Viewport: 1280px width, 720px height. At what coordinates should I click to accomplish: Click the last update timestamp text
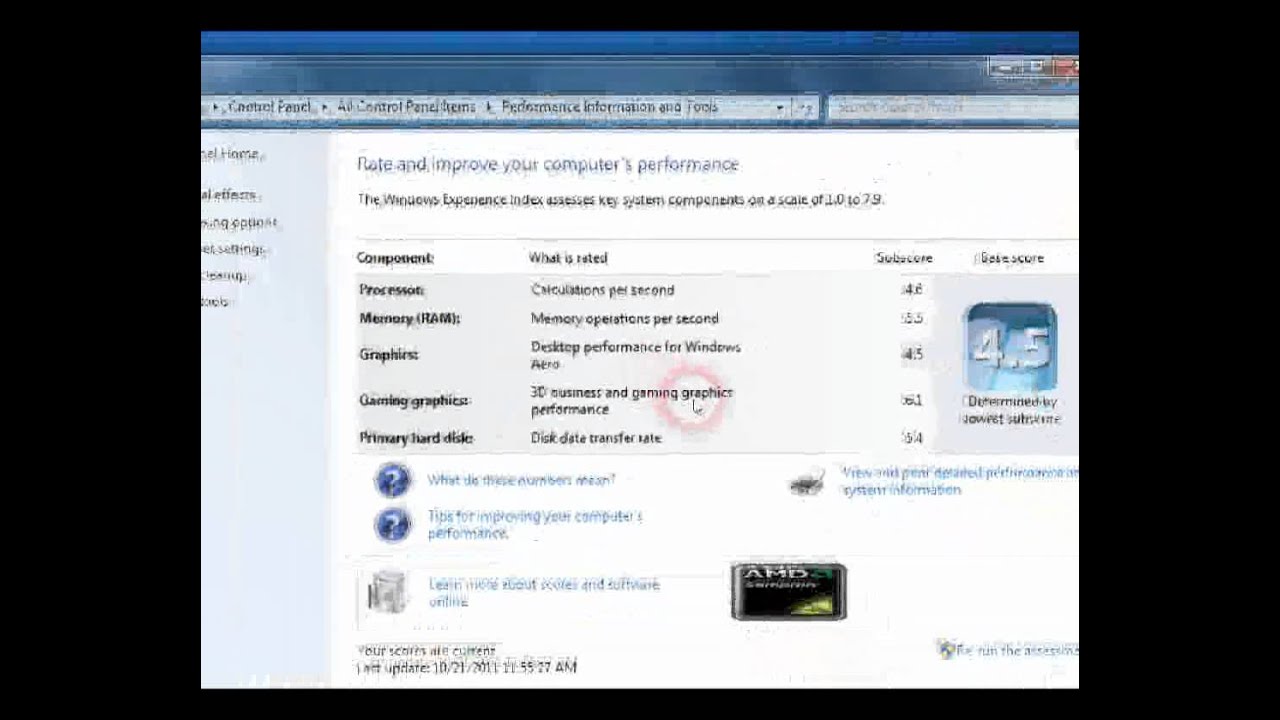[467, 667]
